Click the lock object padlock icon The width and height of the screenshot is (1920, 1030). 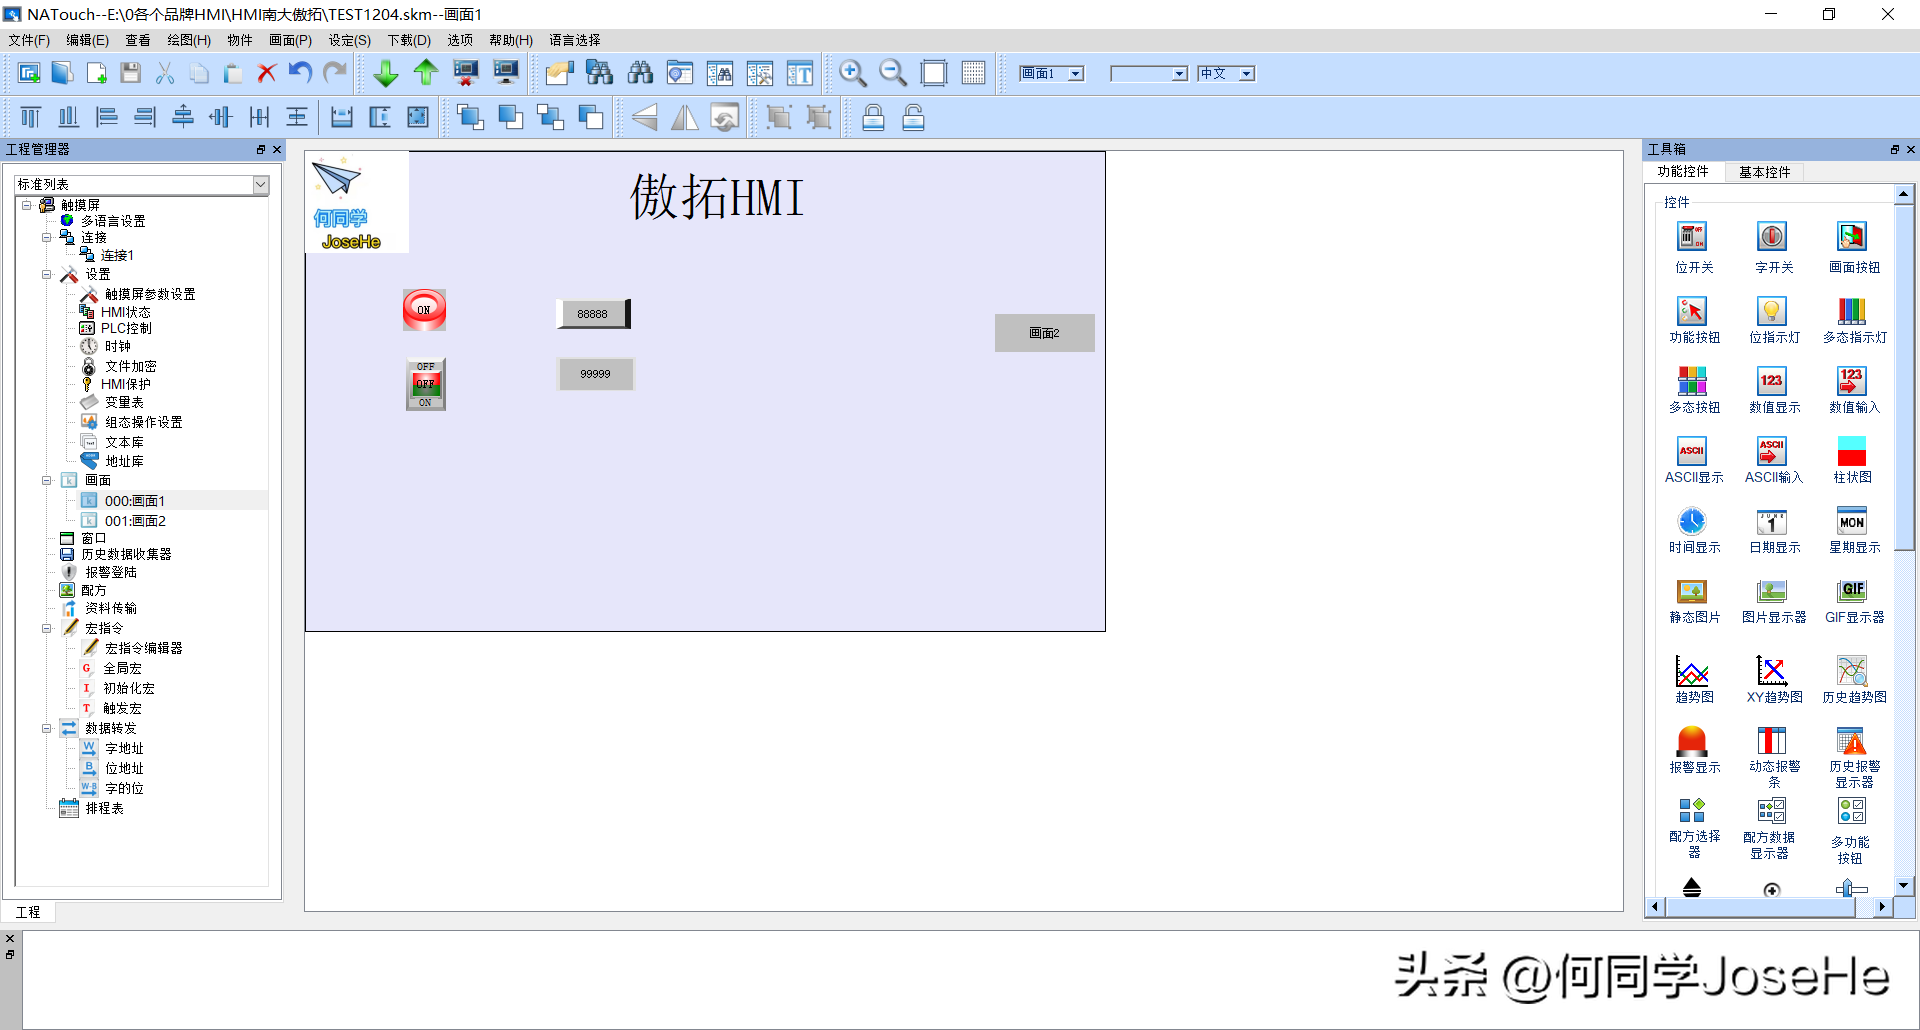[873, 118]
